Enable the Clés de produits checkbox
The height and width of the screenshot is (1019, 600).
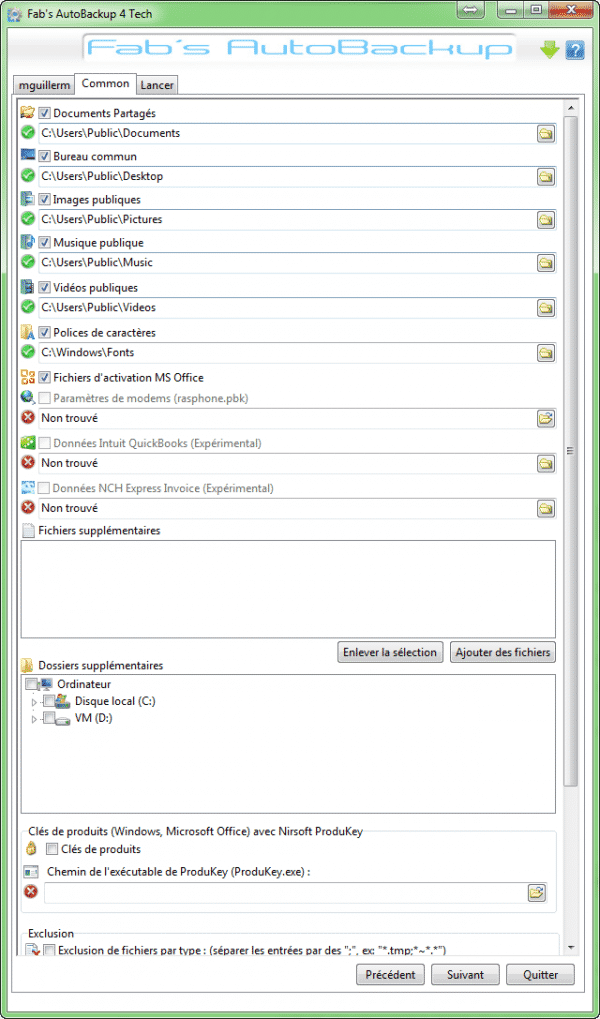51,849
